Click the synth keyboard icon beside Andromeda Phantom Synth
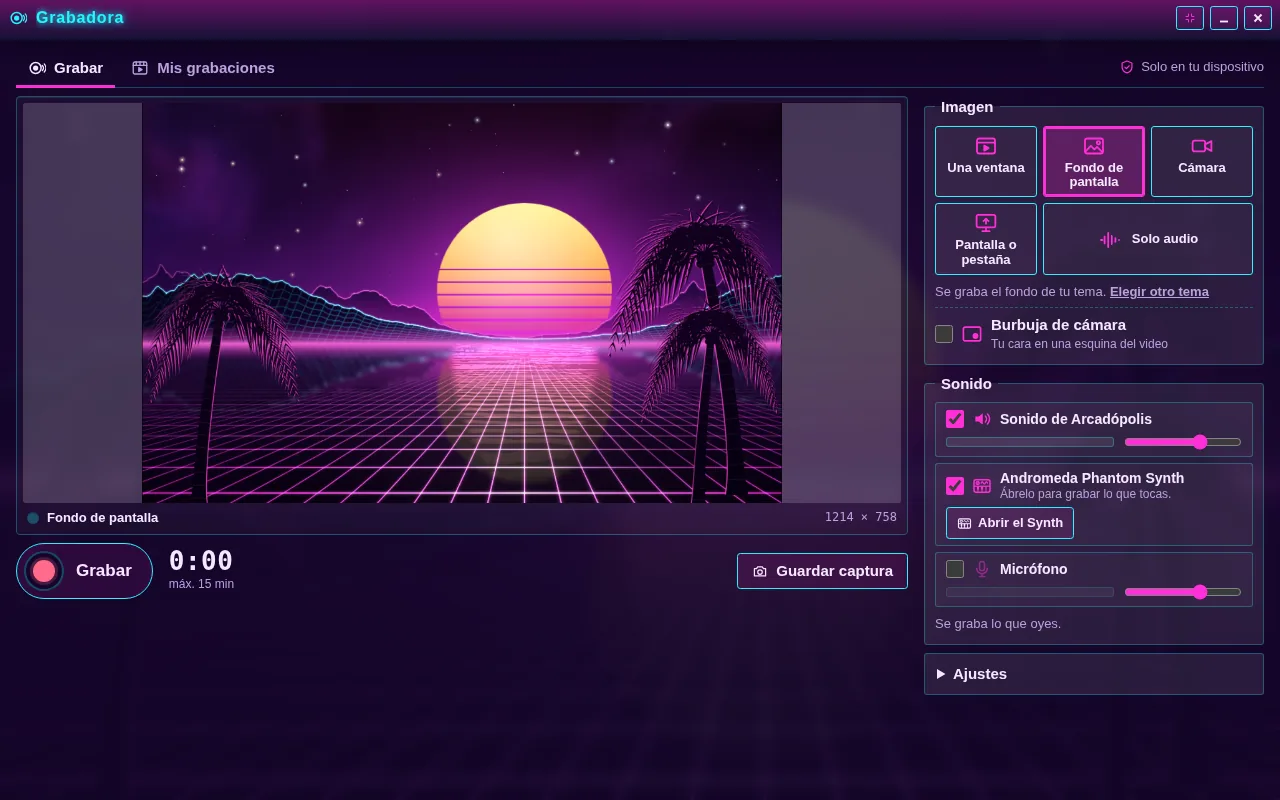Image resolution: width=1280 pixels, height=800 pixels. (x=982, y=486)
